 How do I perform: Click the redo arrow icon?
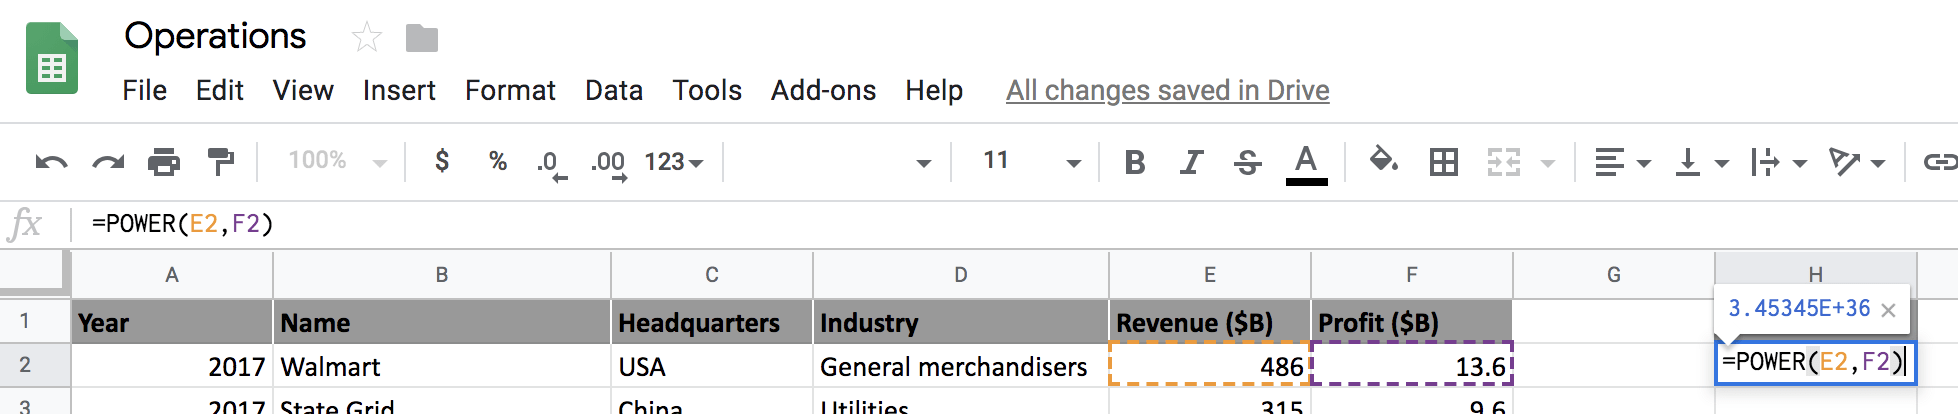tap(108, 162)
